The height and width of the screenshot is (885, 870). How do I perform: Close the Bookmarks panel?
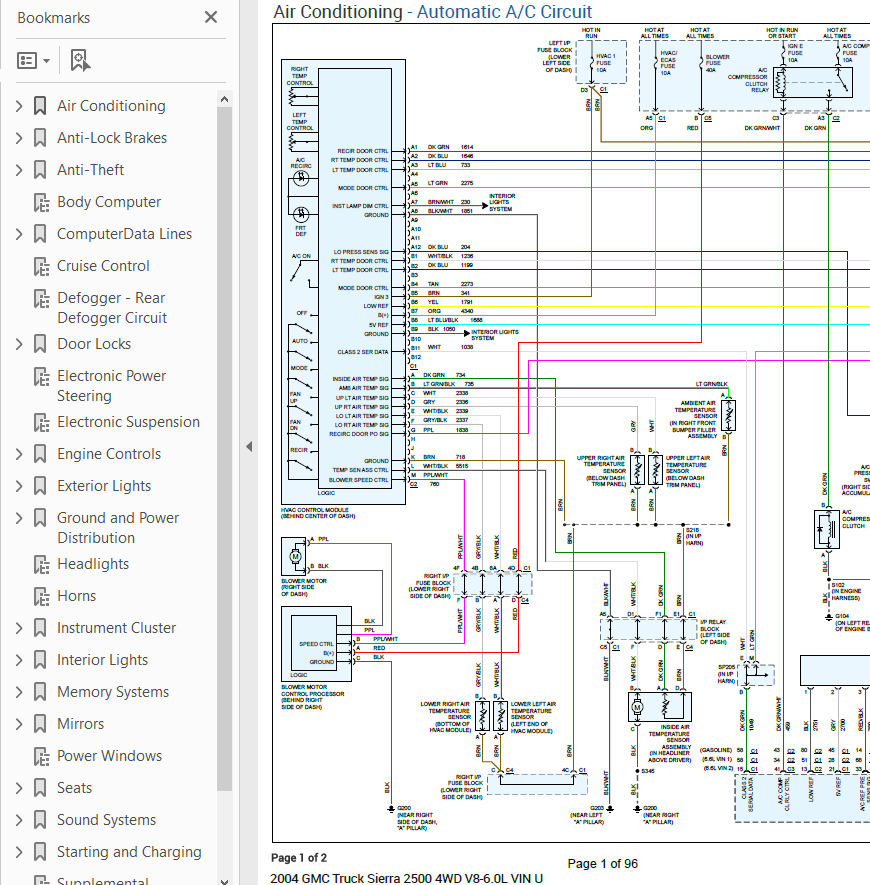(x=211, y=17)
